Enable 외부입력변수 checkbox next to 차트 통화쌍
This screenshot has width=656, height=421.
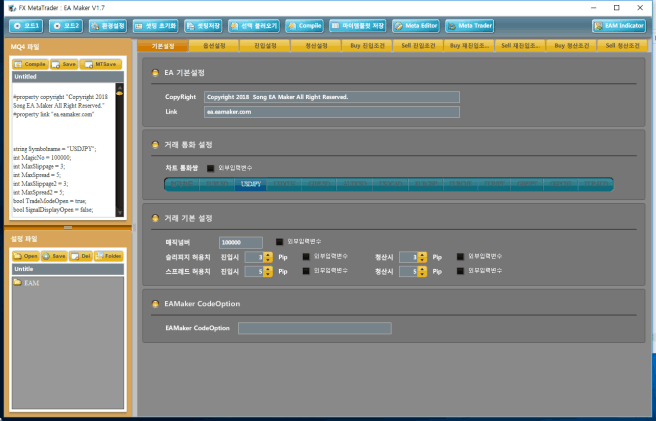click(211, 168)
